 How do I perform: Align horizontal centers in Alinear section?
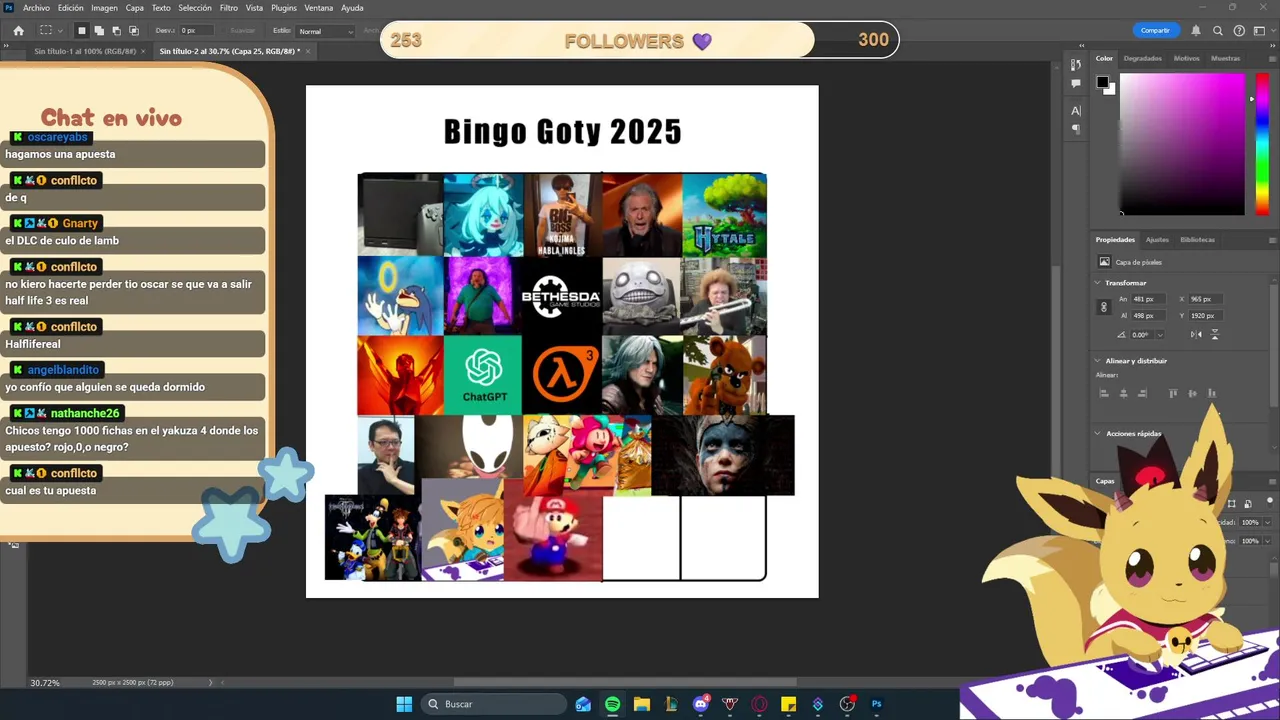[x=1123, y=394]
